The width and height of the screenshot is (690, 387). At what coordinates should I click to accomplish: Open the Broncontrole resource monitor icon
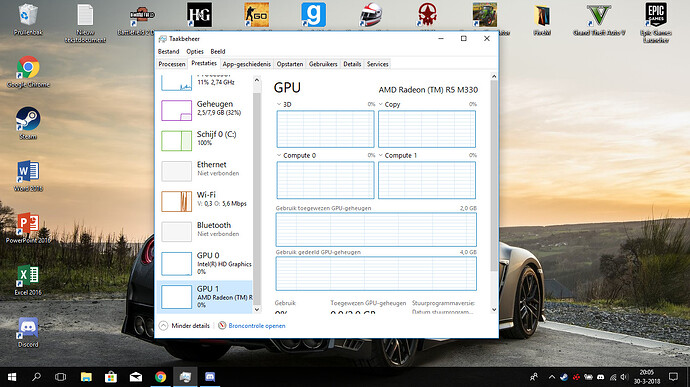coord(222,325)
